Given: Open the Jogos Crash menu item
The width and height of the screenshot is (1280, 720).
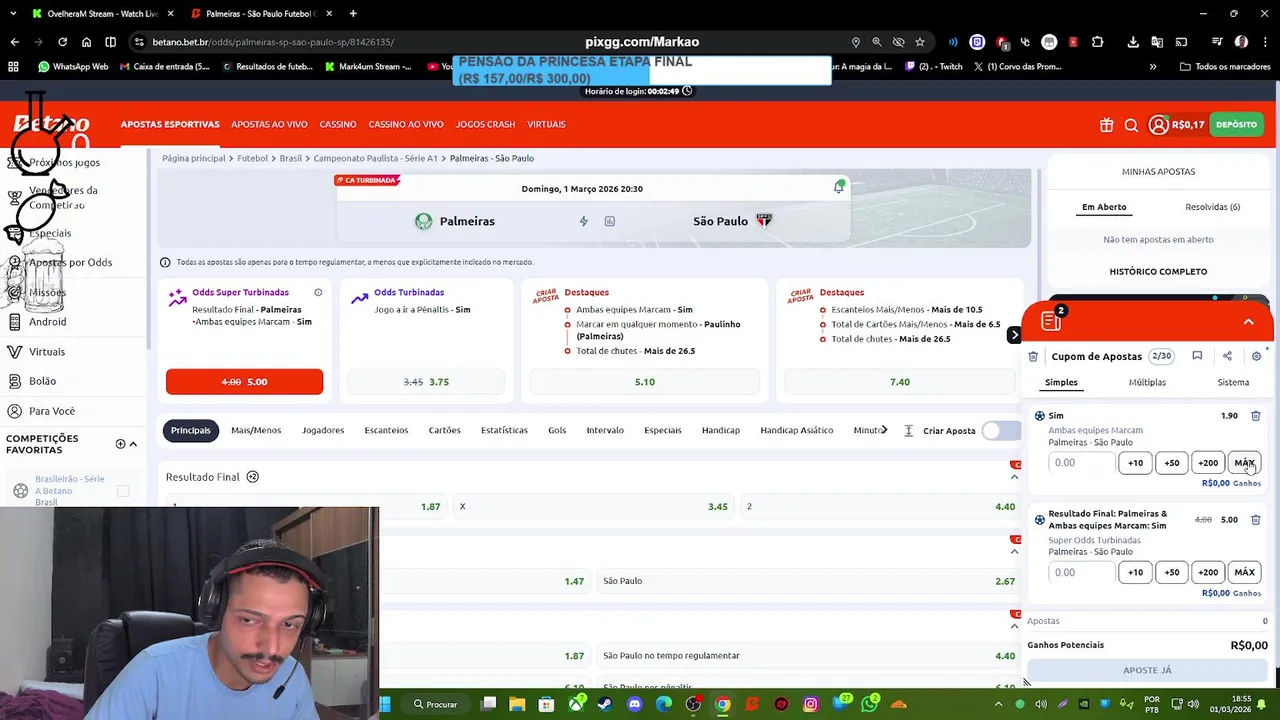Looking at the screenshot, I should [485, 124].
